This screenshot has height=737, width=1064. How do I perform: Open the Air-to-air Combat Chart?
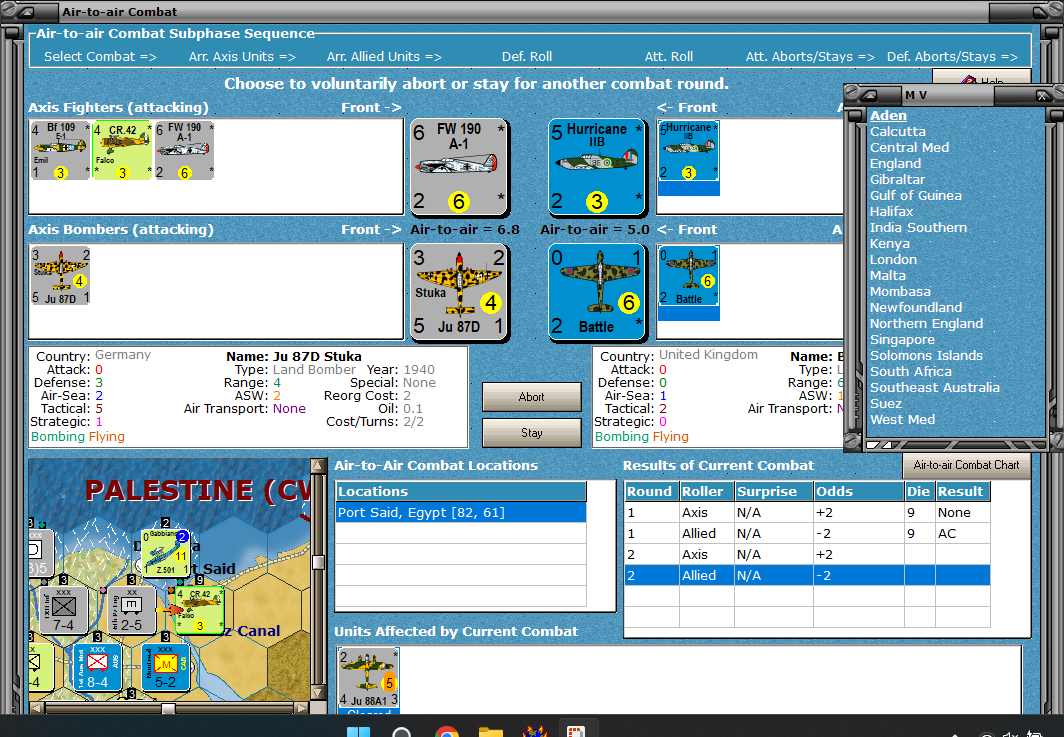pyautogui.click(x=966, y=465)
